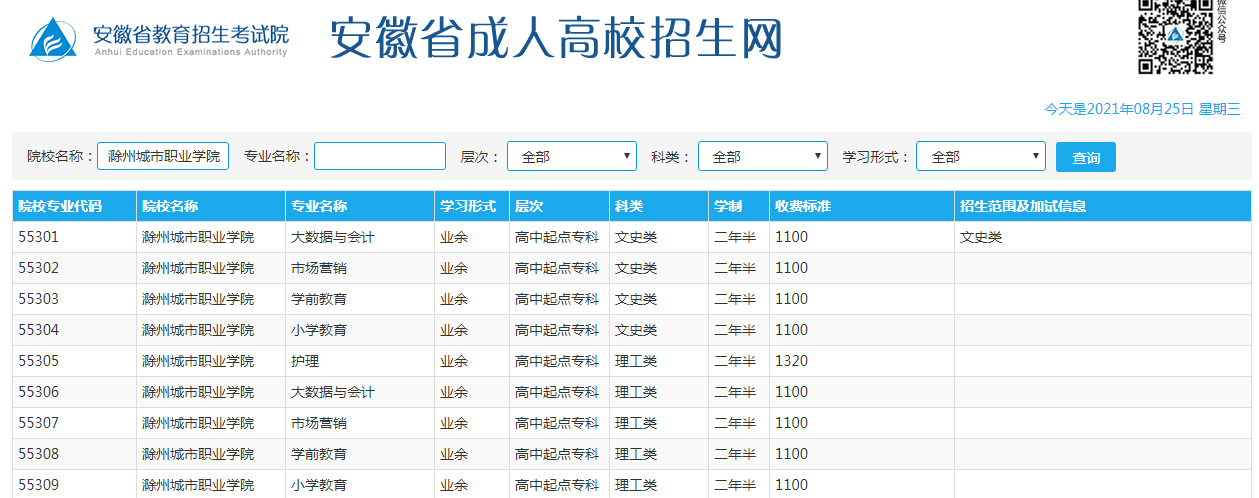The image size is (1259, 498).
Task: Focus the empty 专业名称 text box
Action: (x=380, y=157)
